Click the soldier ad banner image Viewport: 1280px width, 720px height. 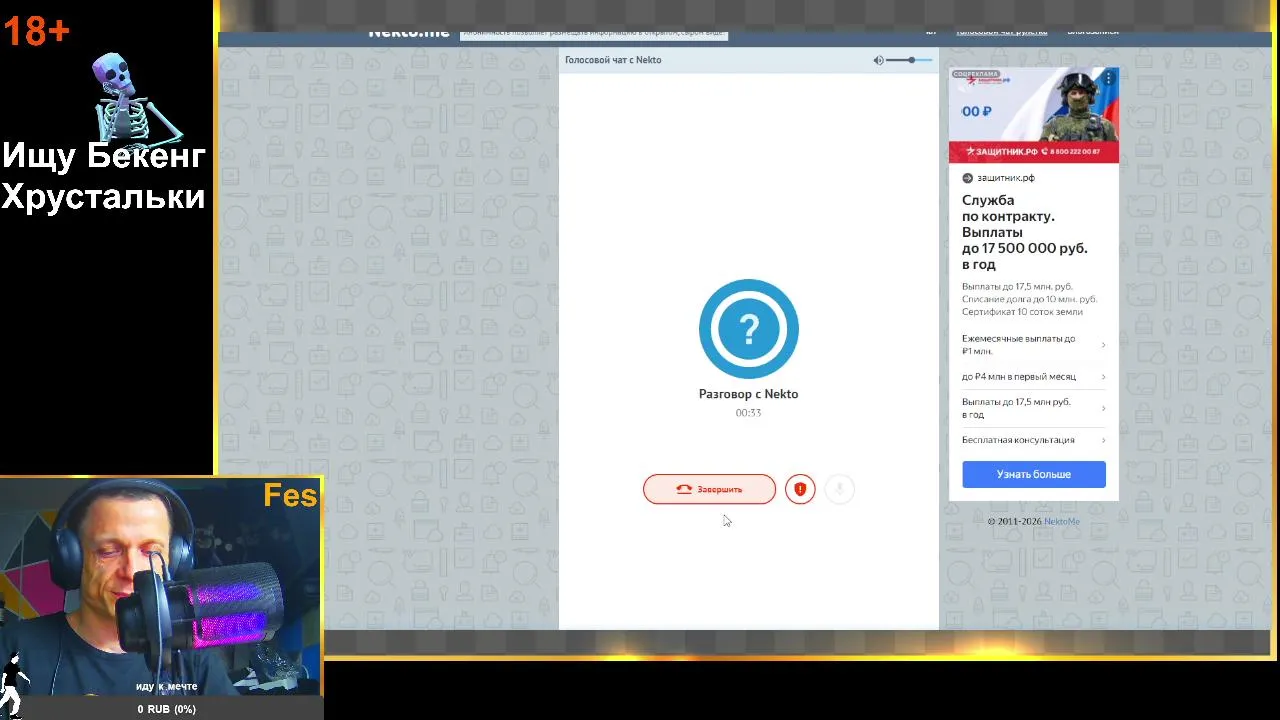click(1034, 115)
